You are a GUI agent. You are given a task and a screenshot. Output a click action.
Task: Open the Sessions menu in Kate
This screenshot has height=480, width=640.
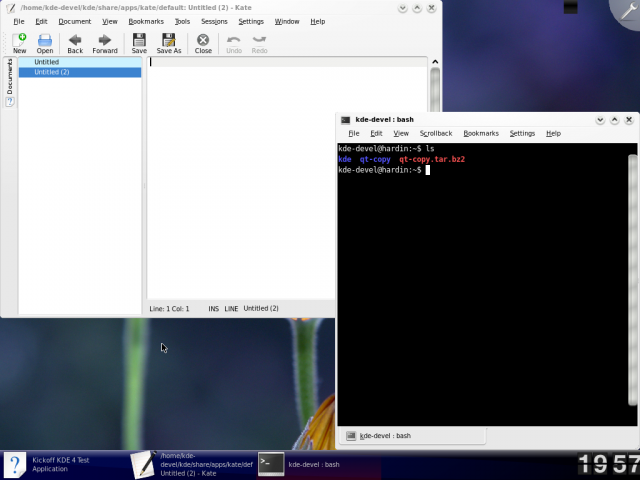(x=214, y=21)
